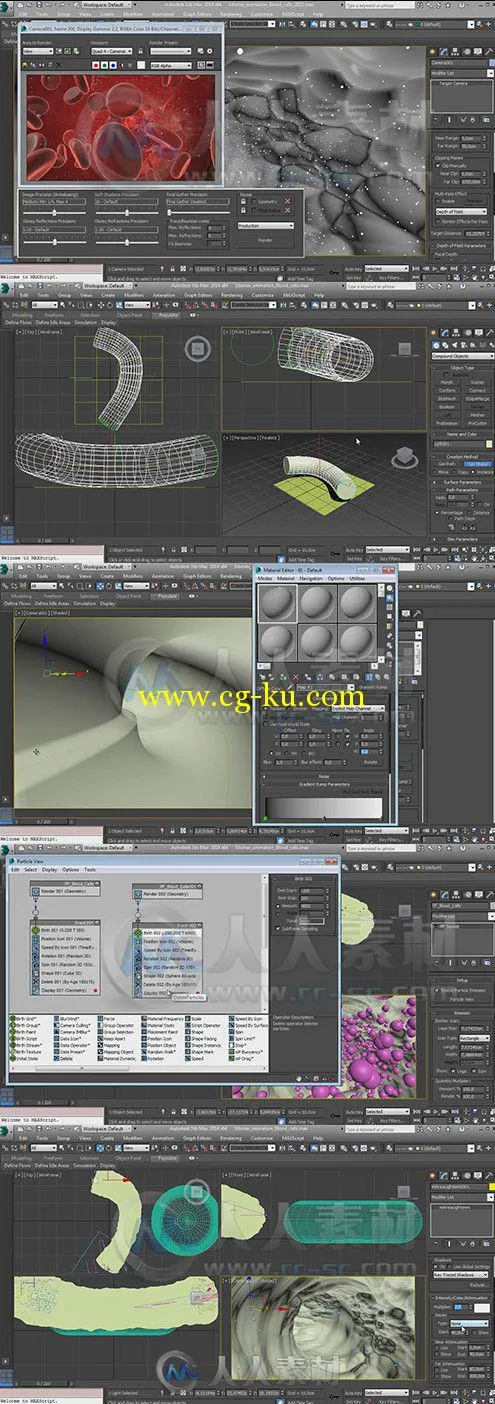This screenshot has height=1404, width=495.
Task: Open the Production render mode dropdown
Action: 266,226
